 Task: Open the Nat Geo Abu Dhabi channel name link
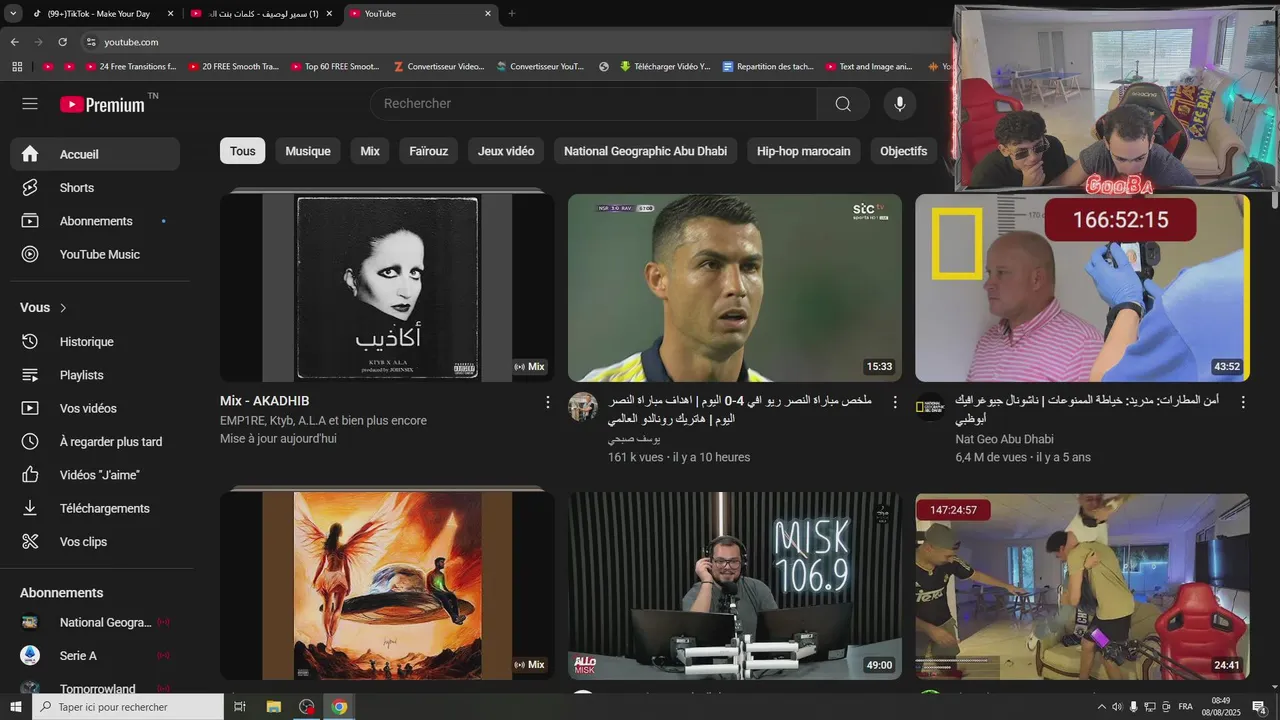tap(1004, 439)
